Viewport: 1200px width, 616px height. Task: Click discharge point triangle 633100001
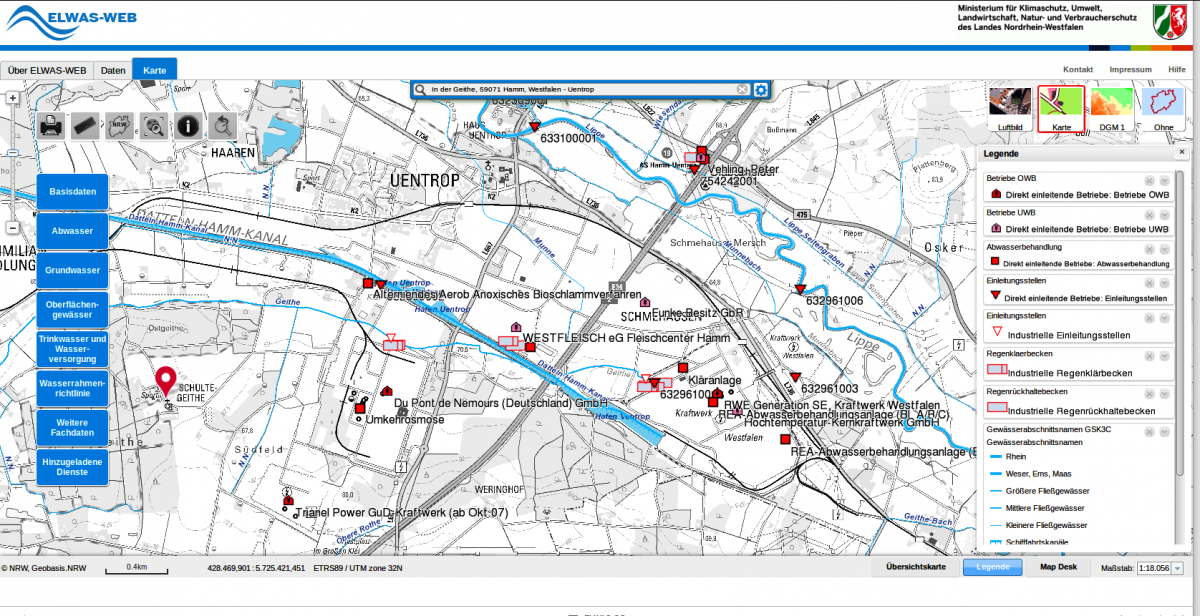pyautogui.click(x=535, y=127)
